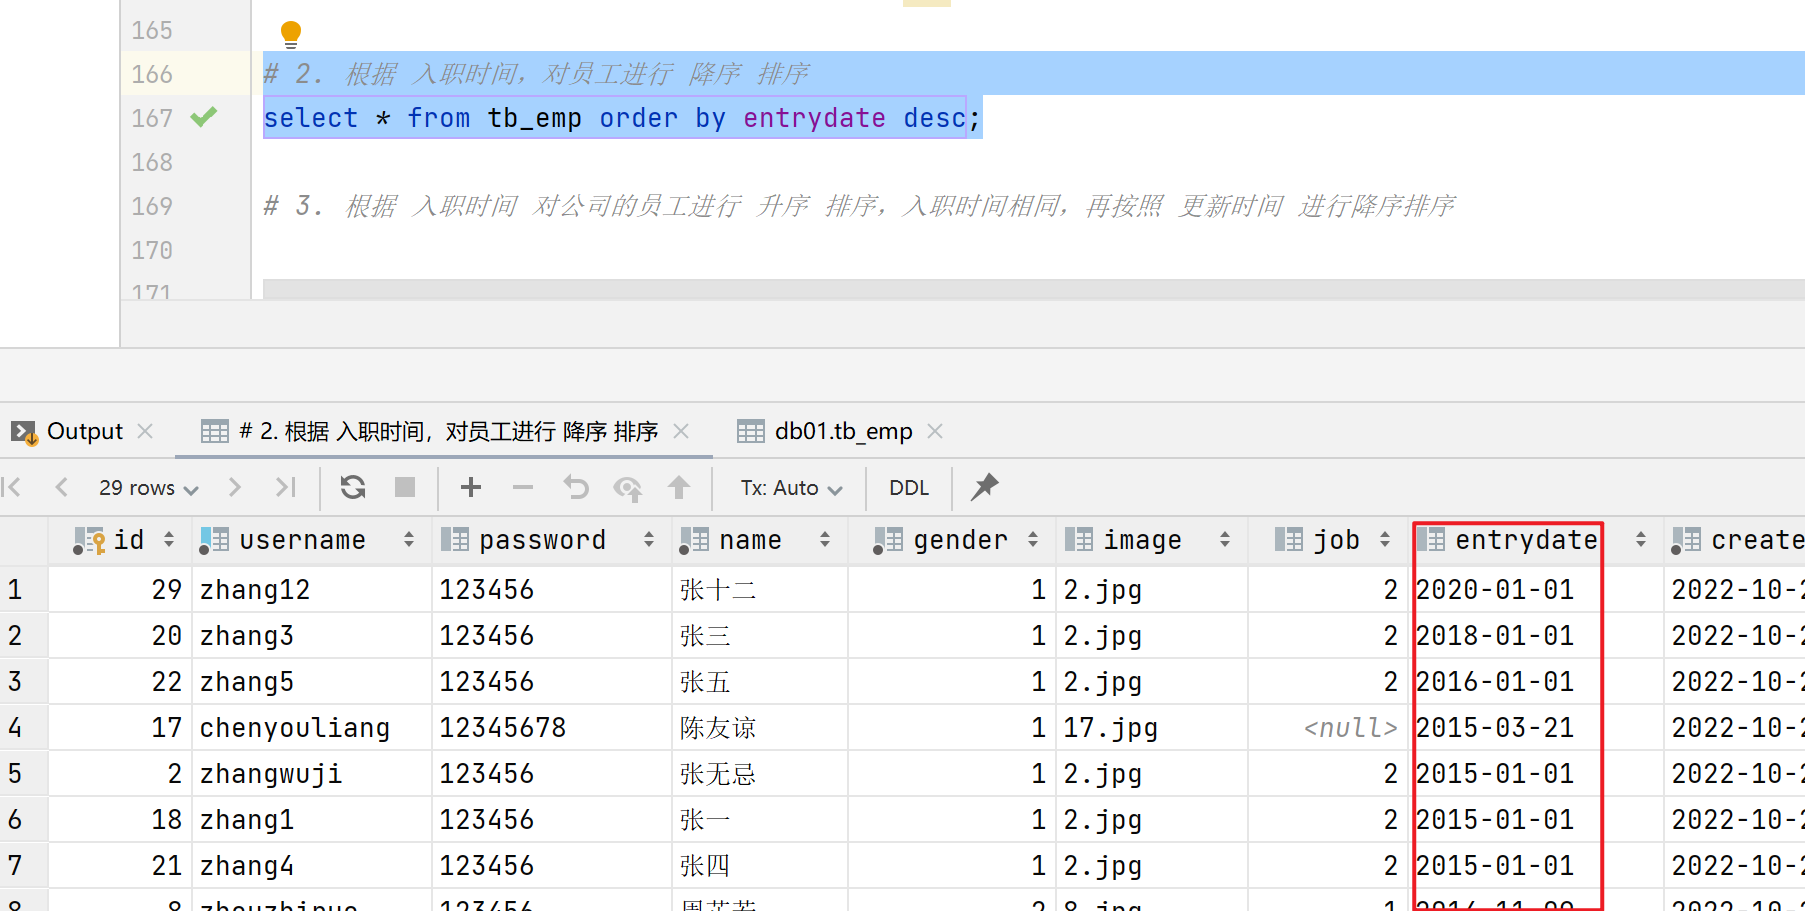
Task: Go to next page of results
Action: [x=235, y=487]
